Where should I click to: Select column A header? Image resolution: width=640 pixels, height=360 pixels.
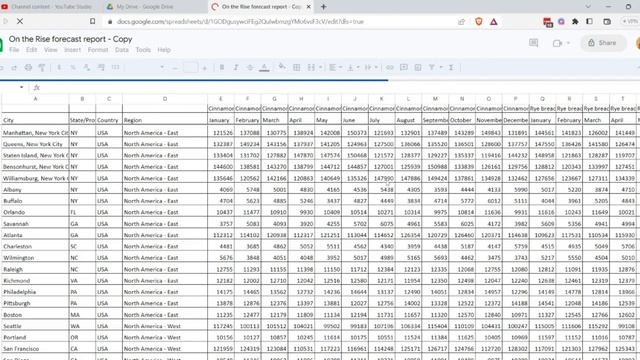[x=36, y=99]
